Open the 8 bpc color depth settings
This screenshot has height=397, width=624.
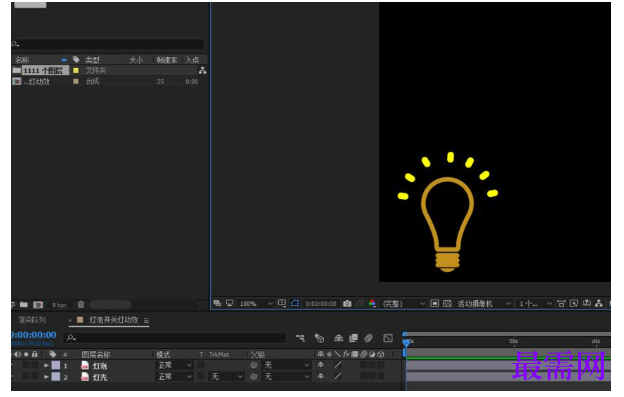pyautogui.click(x=60, y=305)
